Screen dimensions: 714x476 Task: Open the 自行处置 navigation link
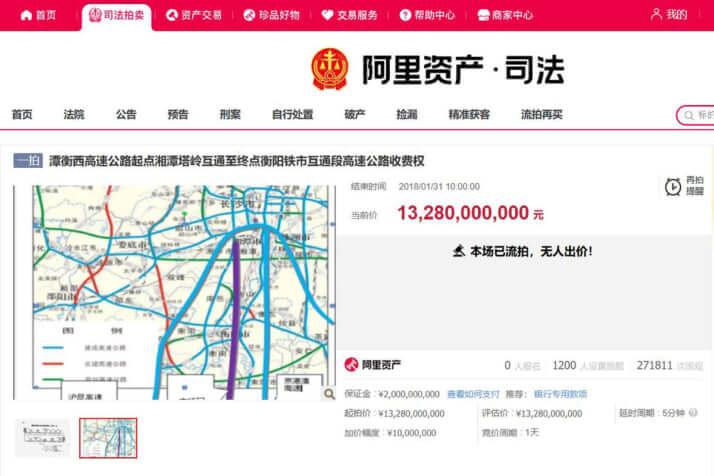pyautogui.click(x=292, y=114)
